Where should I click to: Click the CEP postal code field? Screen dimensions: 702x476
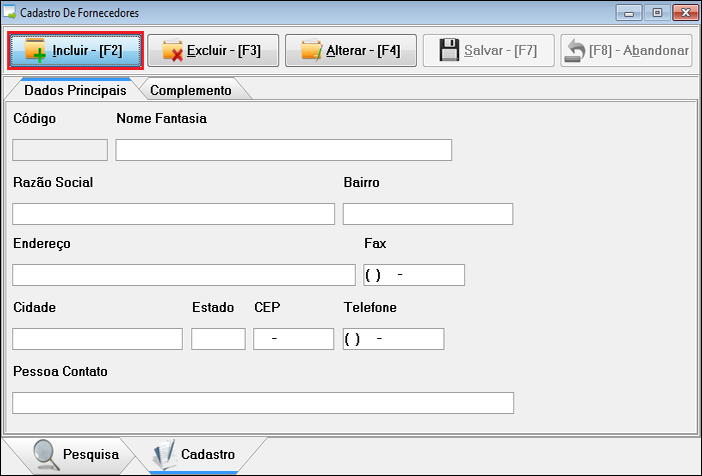pos(293,339)
